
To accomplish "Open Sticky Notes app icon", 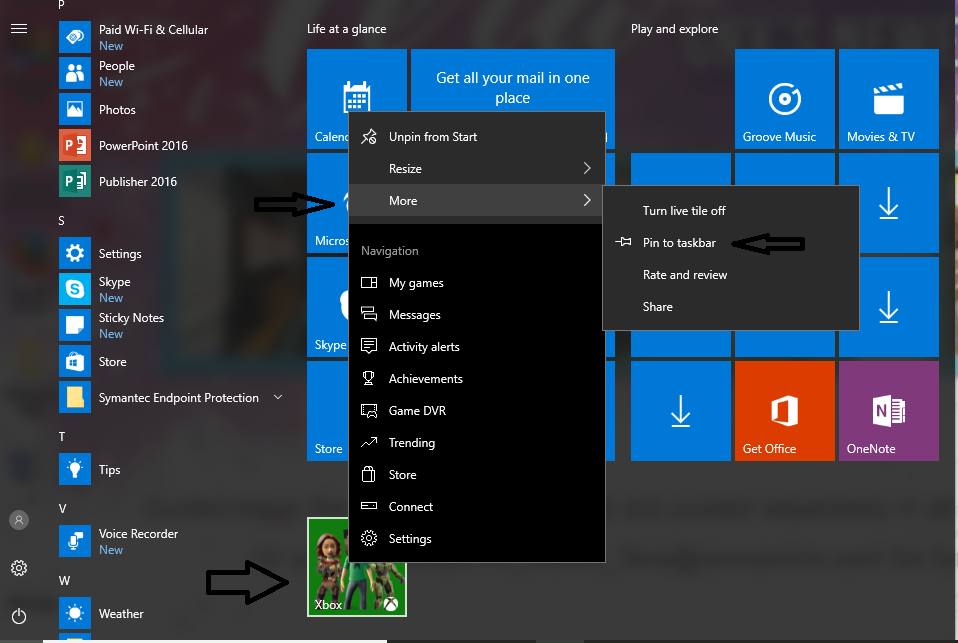I will tap(75, 325).
